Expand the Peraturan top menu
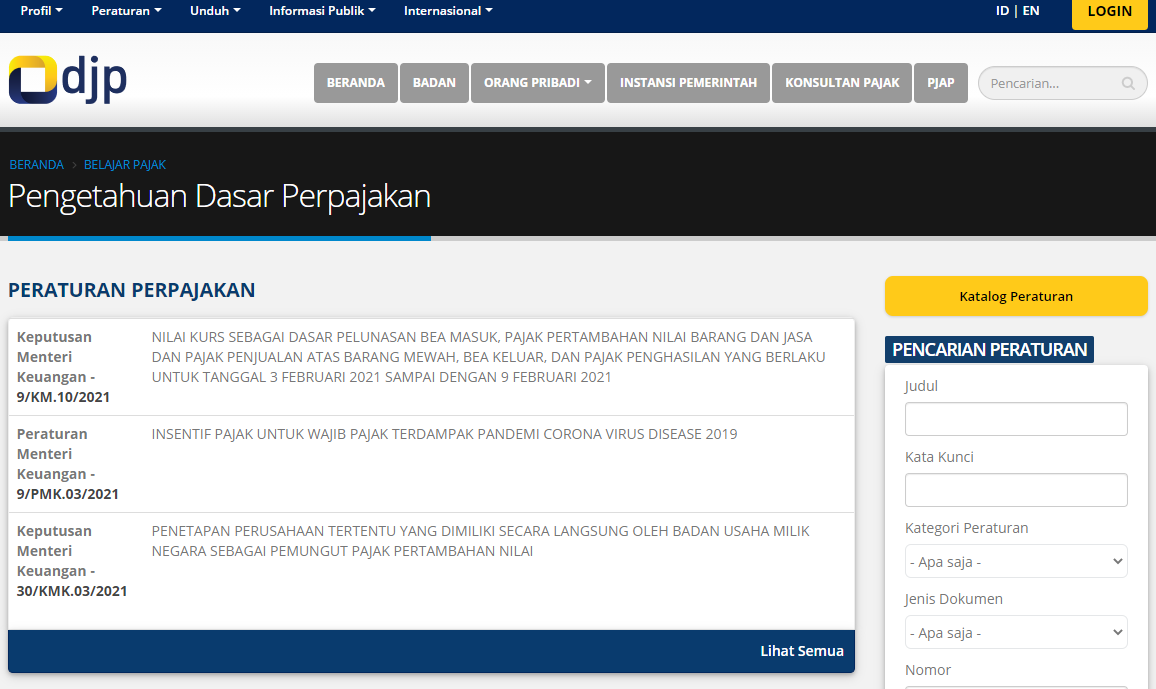Screen dimensions: 1156x689 click(x=126, y=11)
